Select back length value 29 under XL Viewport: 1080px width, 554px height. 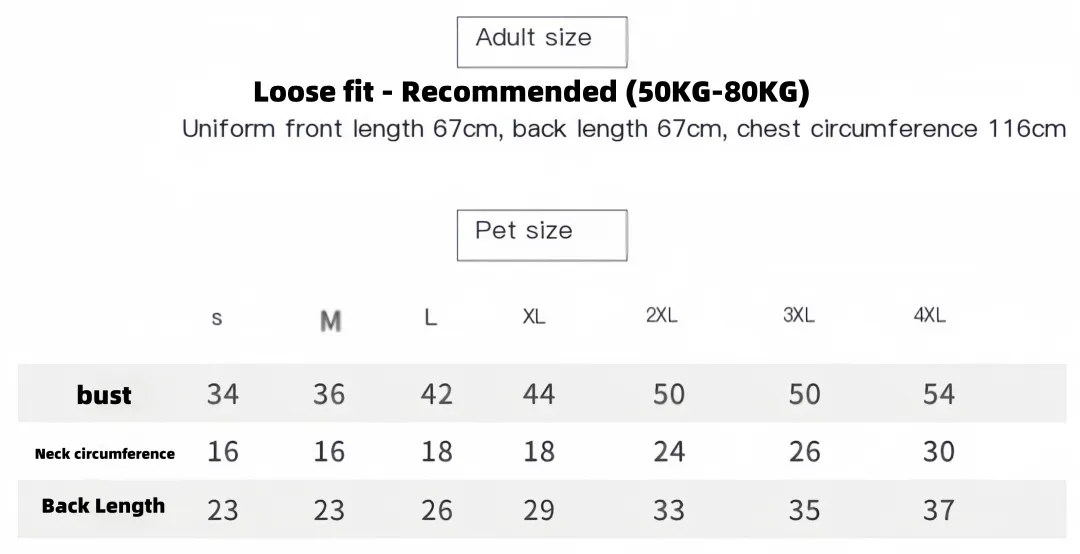(539, 510)
